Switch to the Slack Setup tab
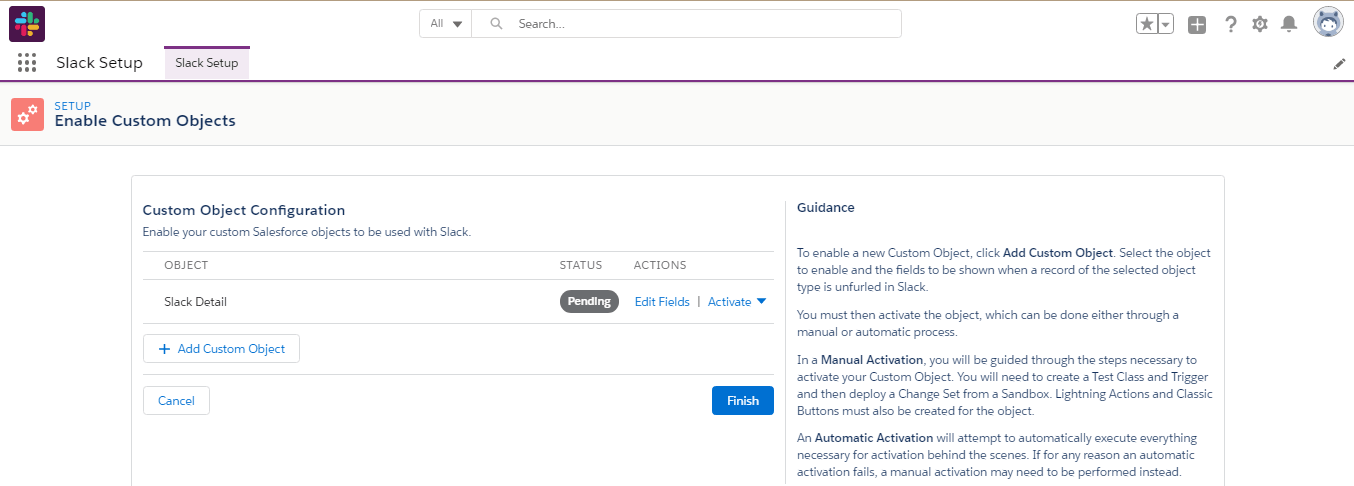The image size is (1354, 486). click(x=207, y=63)
